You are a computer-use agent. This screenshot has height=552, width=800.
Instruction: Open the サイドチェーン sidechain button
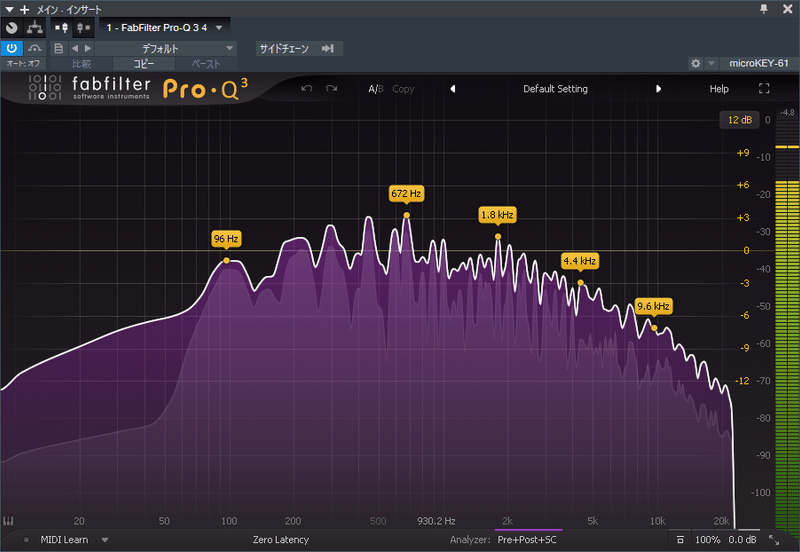pos(298,48)
